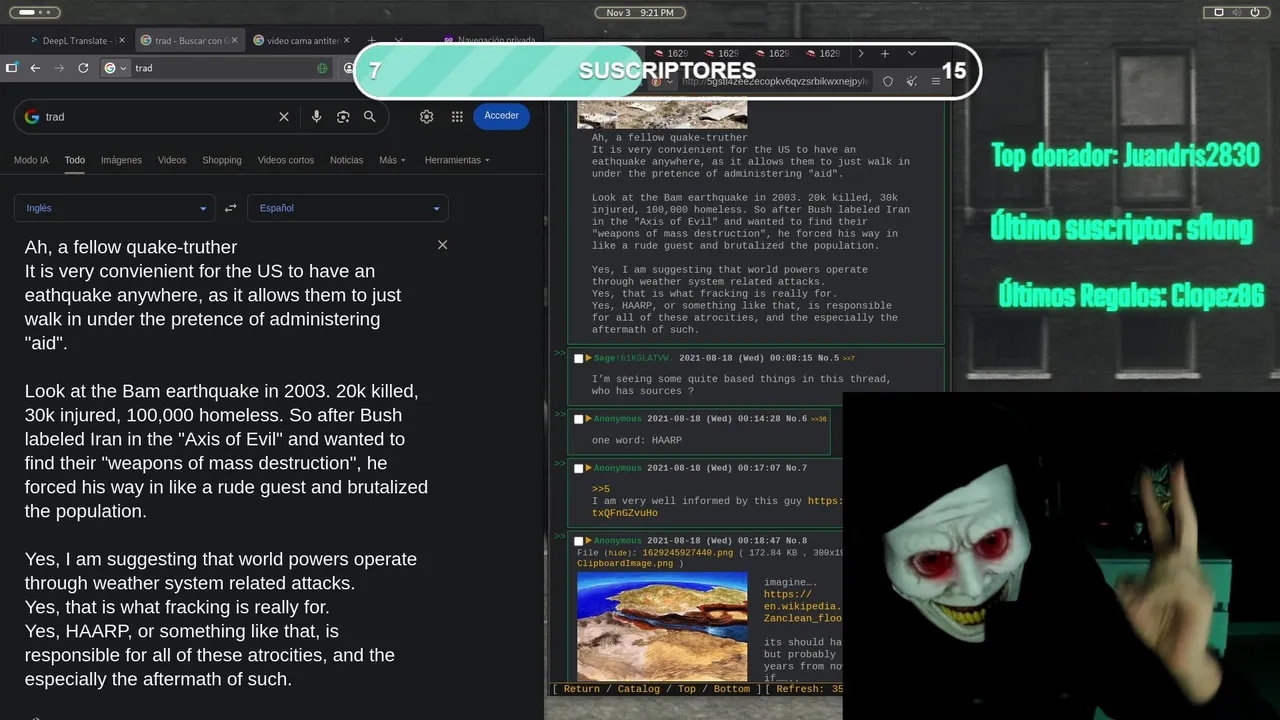The height and width of the screenshot is (720, 1280).
Task: Jump to Bottom via footer link
Action: [x=732, y=689]
